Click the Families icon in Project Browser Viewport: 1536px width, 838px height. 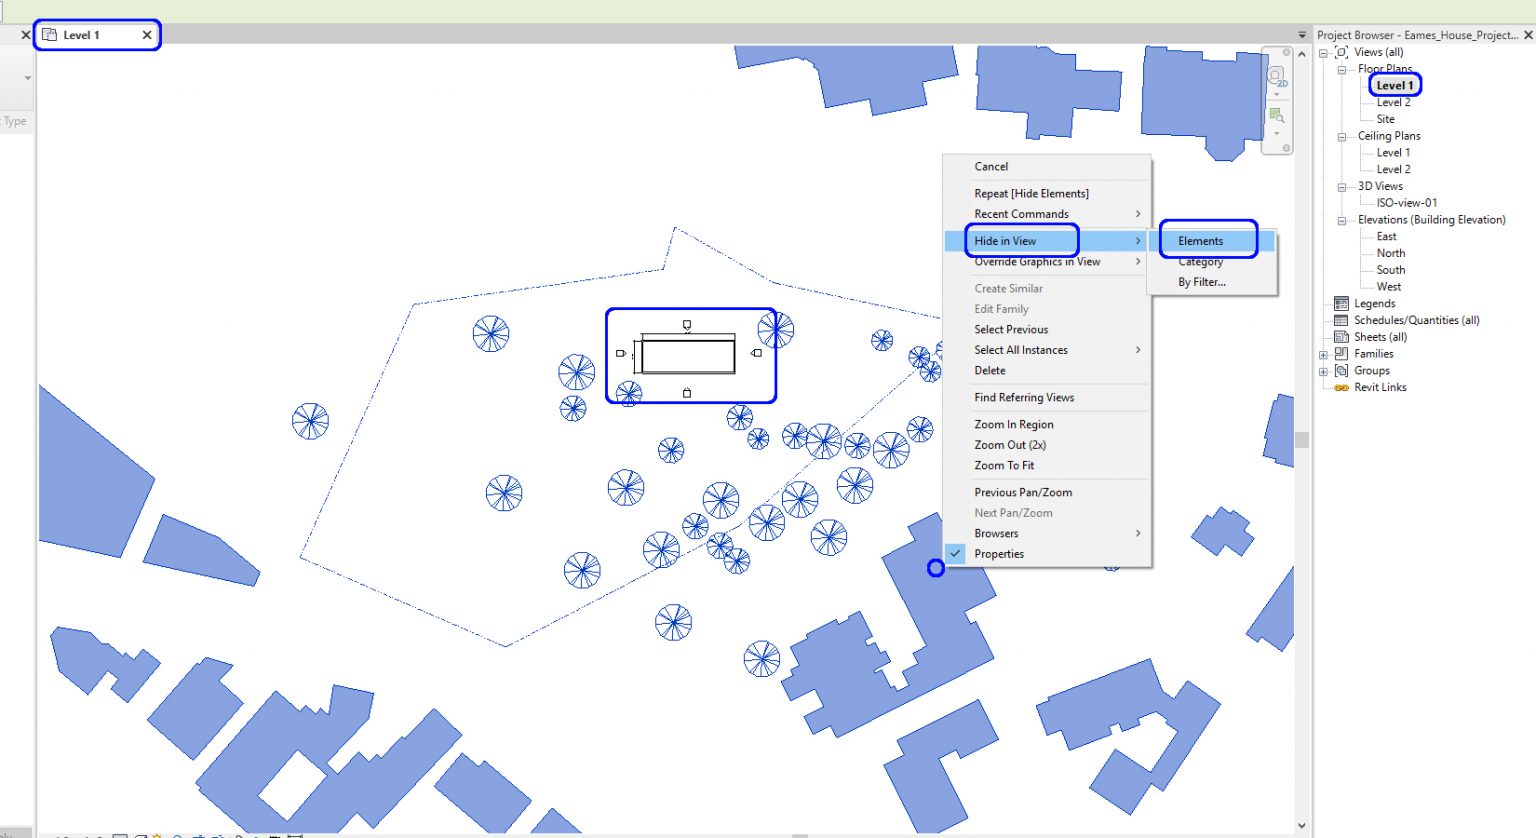click(1341, 353)
